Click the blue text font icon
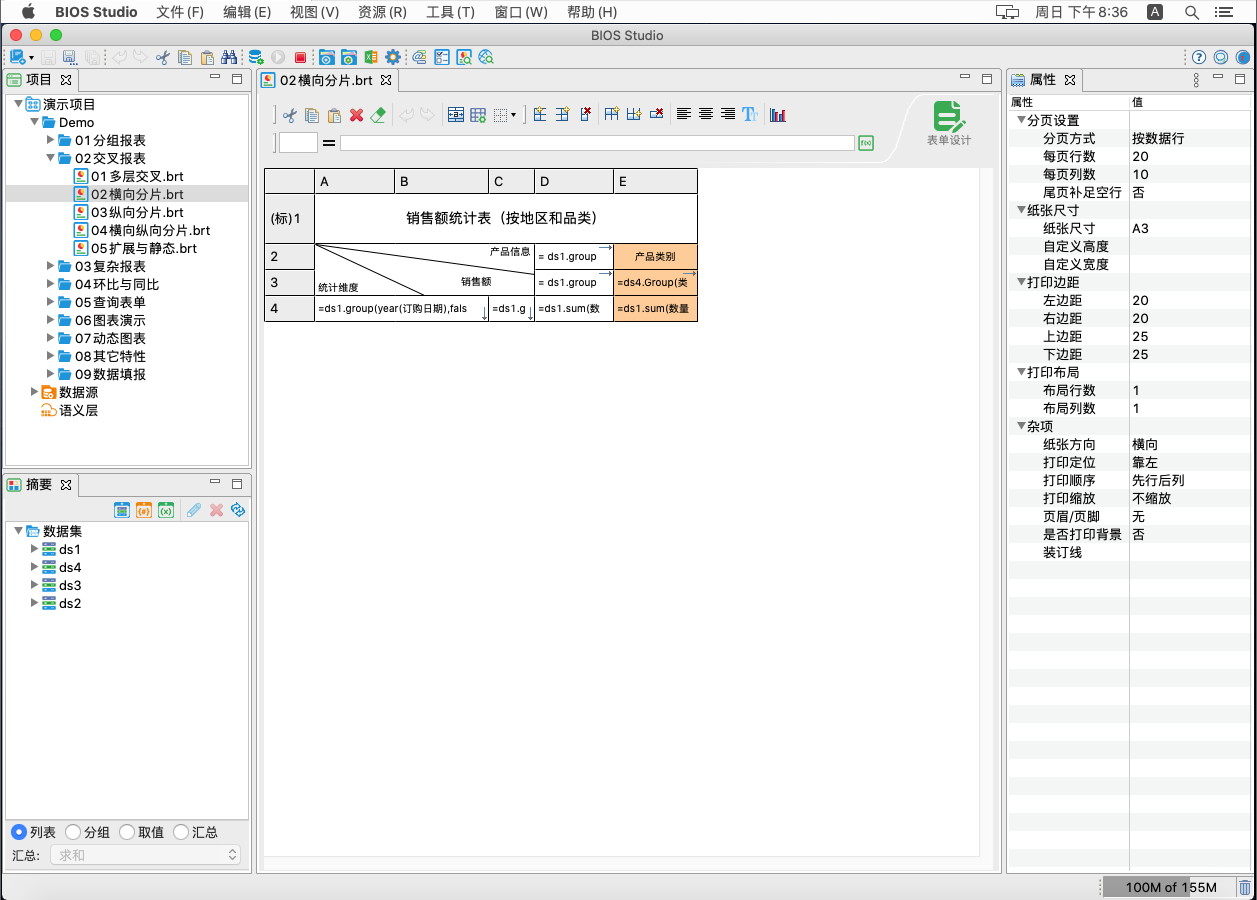The width and height of the screenshot is (1257, 900). (x=750, y=115)
